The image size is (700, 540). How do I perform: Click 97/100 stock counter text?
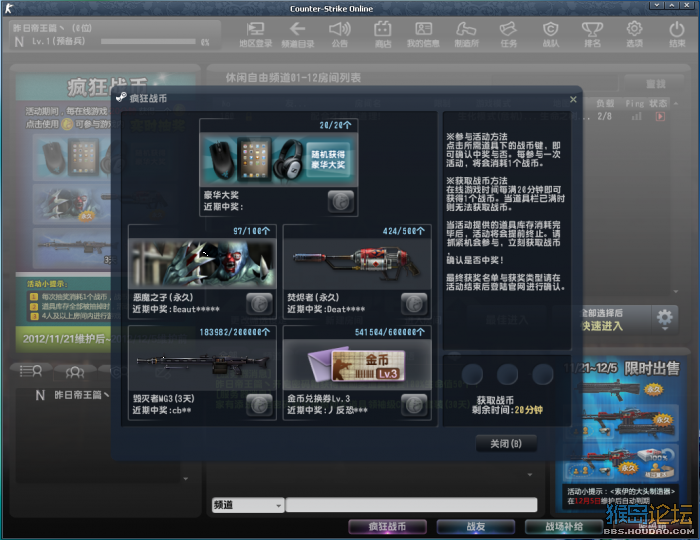click(x=251, y=231)
